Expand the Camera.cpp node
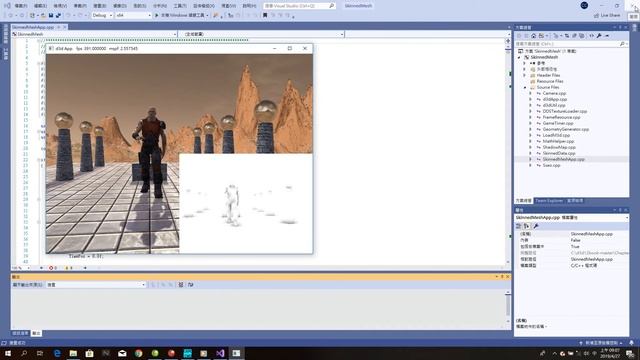Screen dimensions: 640x360 (530, 93)
